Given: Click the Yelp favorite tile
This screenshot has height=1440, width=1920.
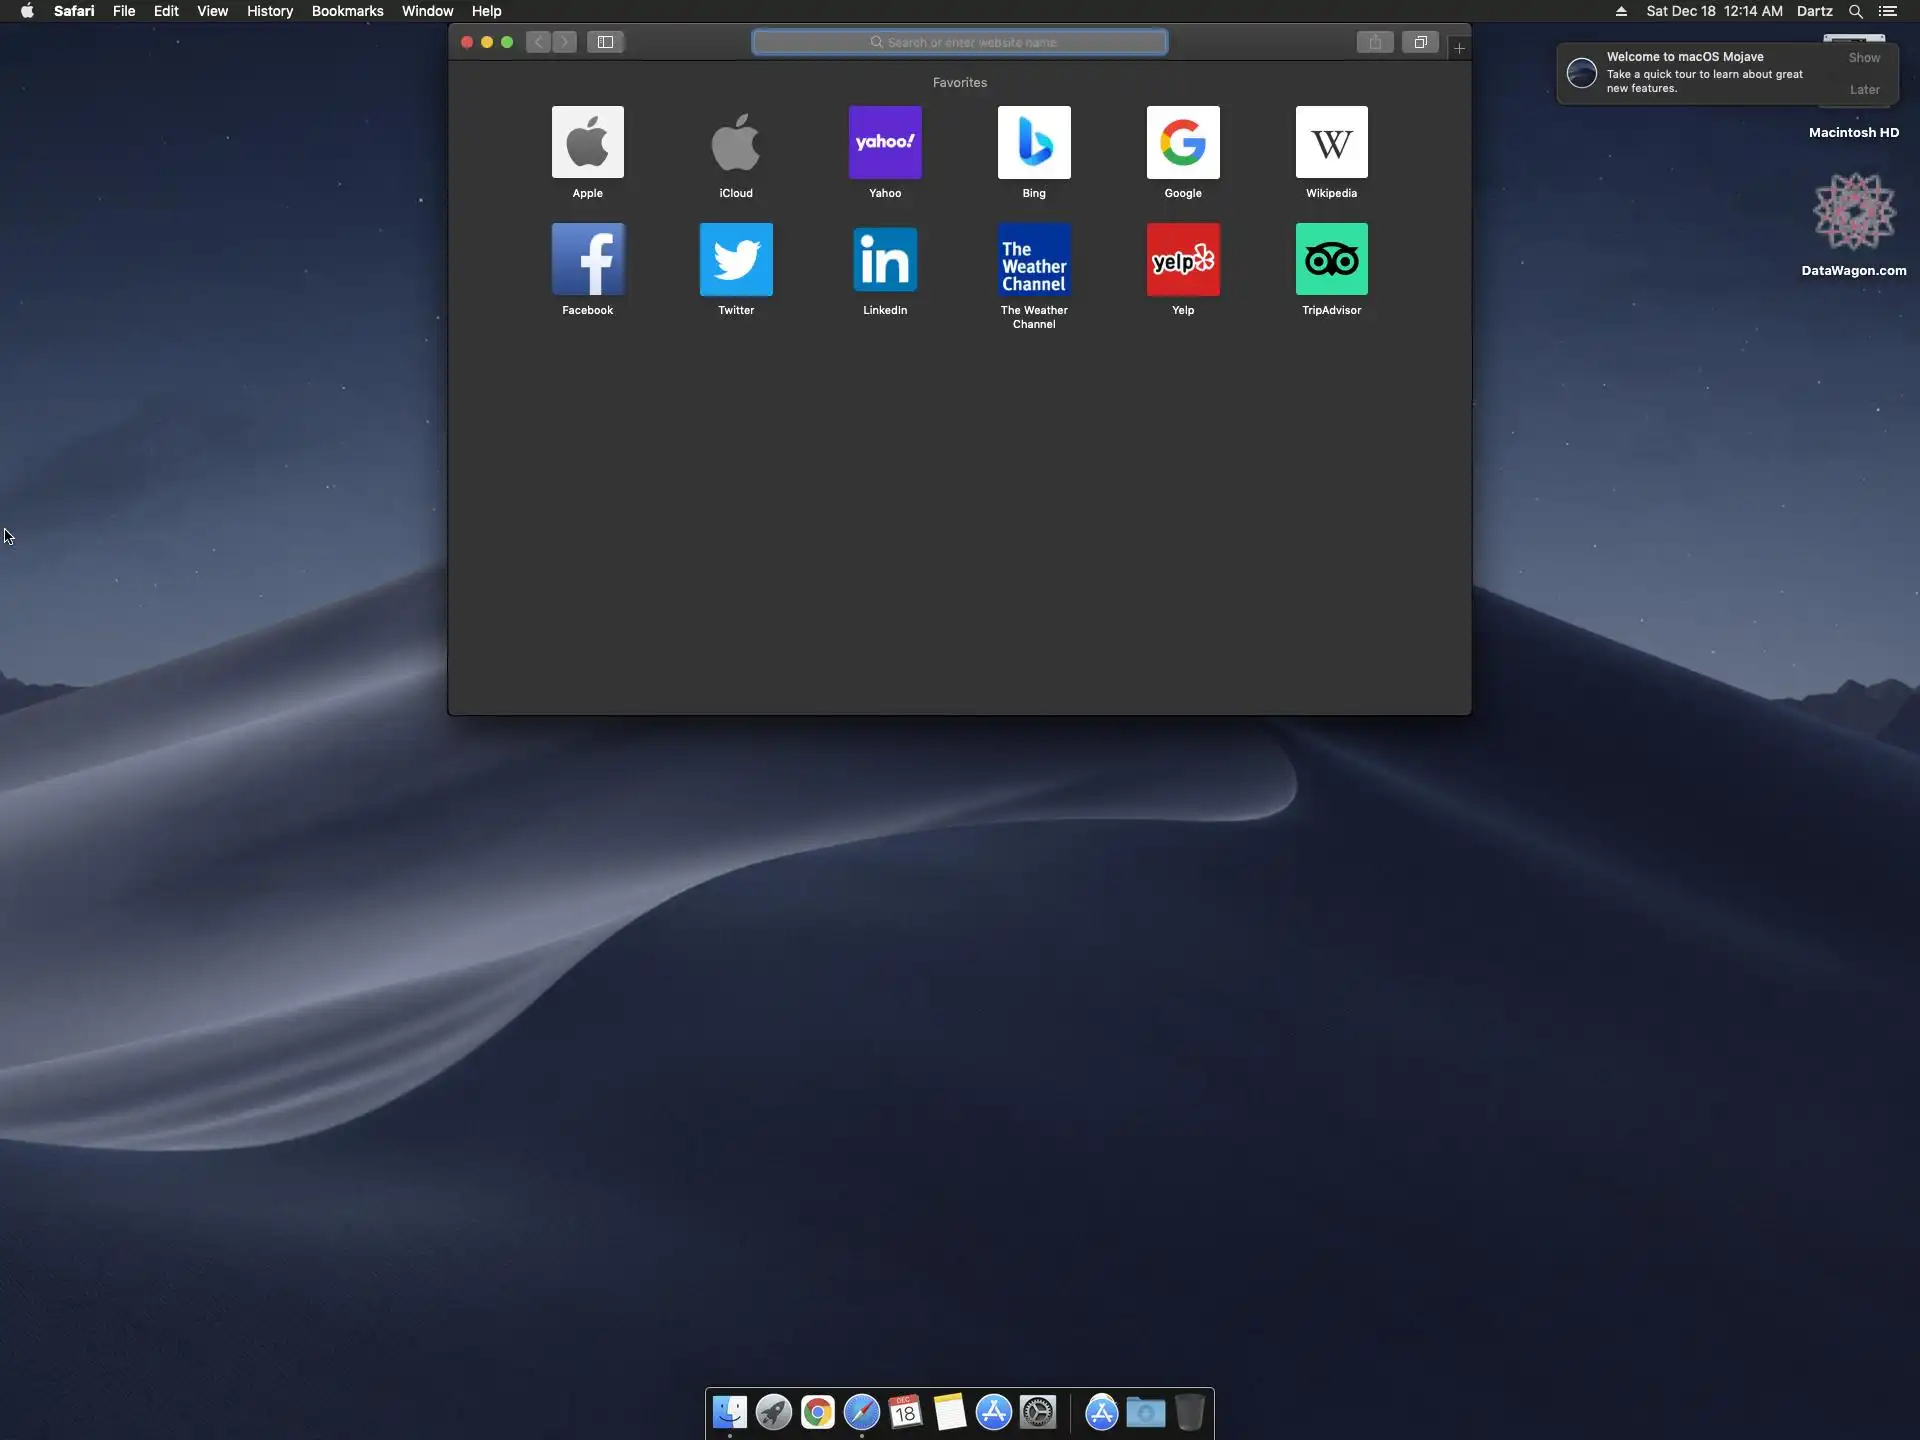Looking at the screenshot, I should pyautogui.click(x=1183, y=260).
